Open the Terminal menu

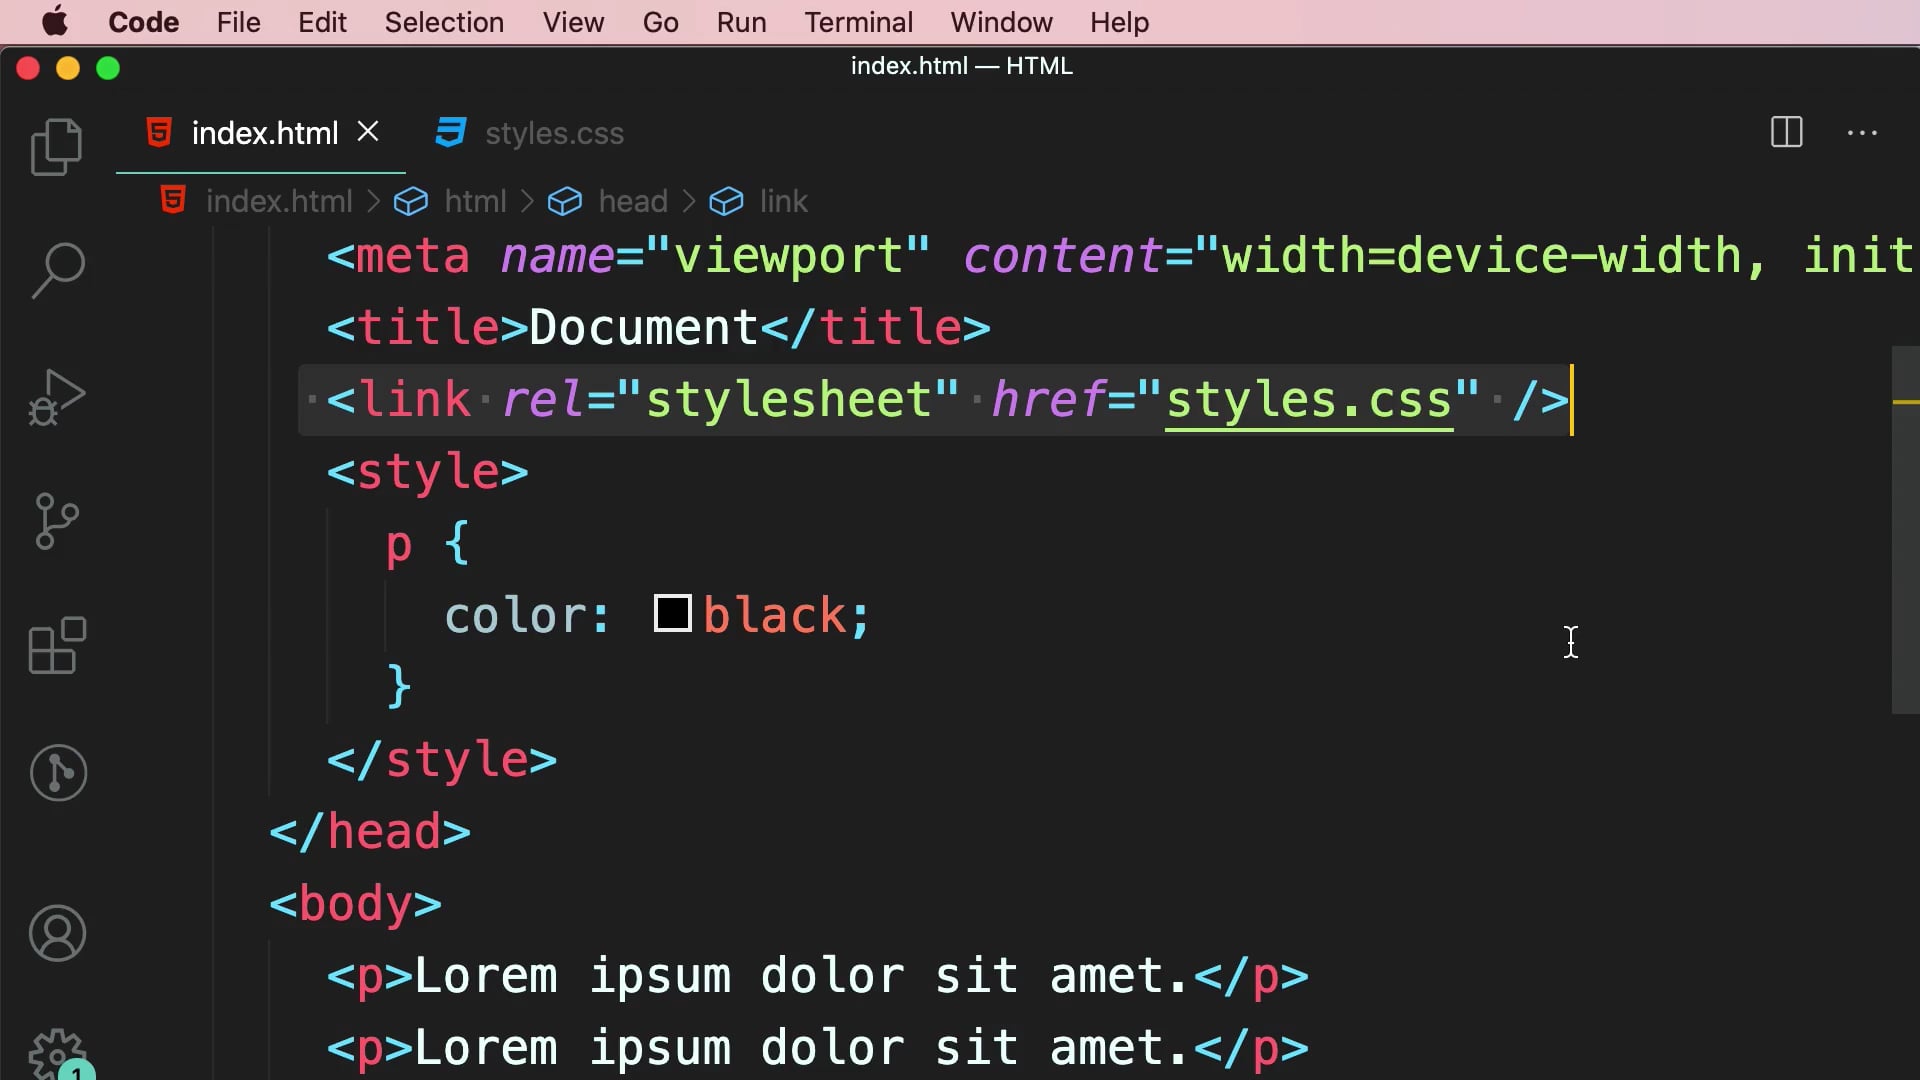pos(858,22)
